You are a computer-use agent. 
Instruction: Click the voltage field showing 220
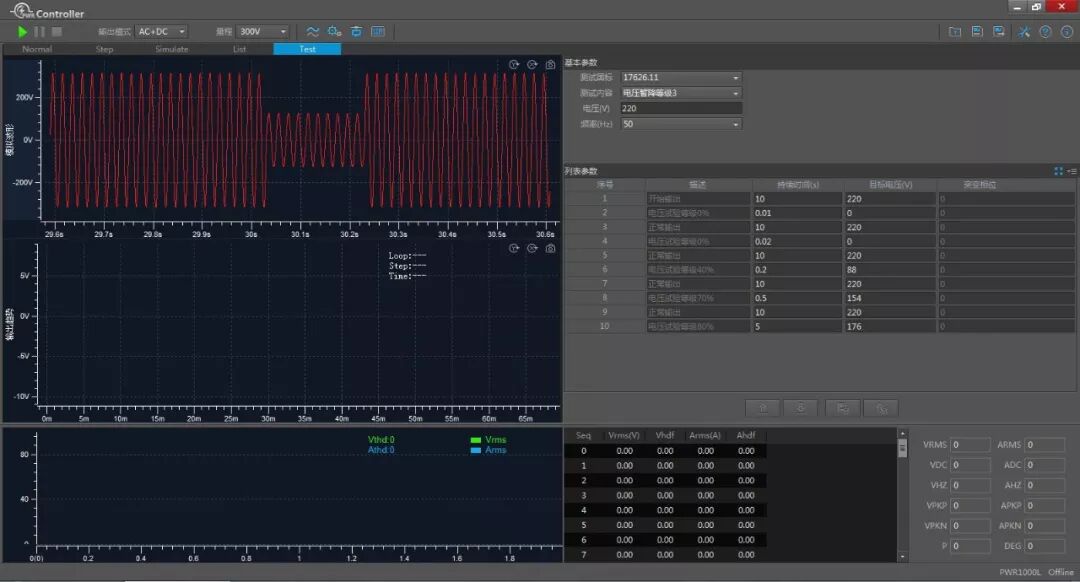(x=681, y=108)
